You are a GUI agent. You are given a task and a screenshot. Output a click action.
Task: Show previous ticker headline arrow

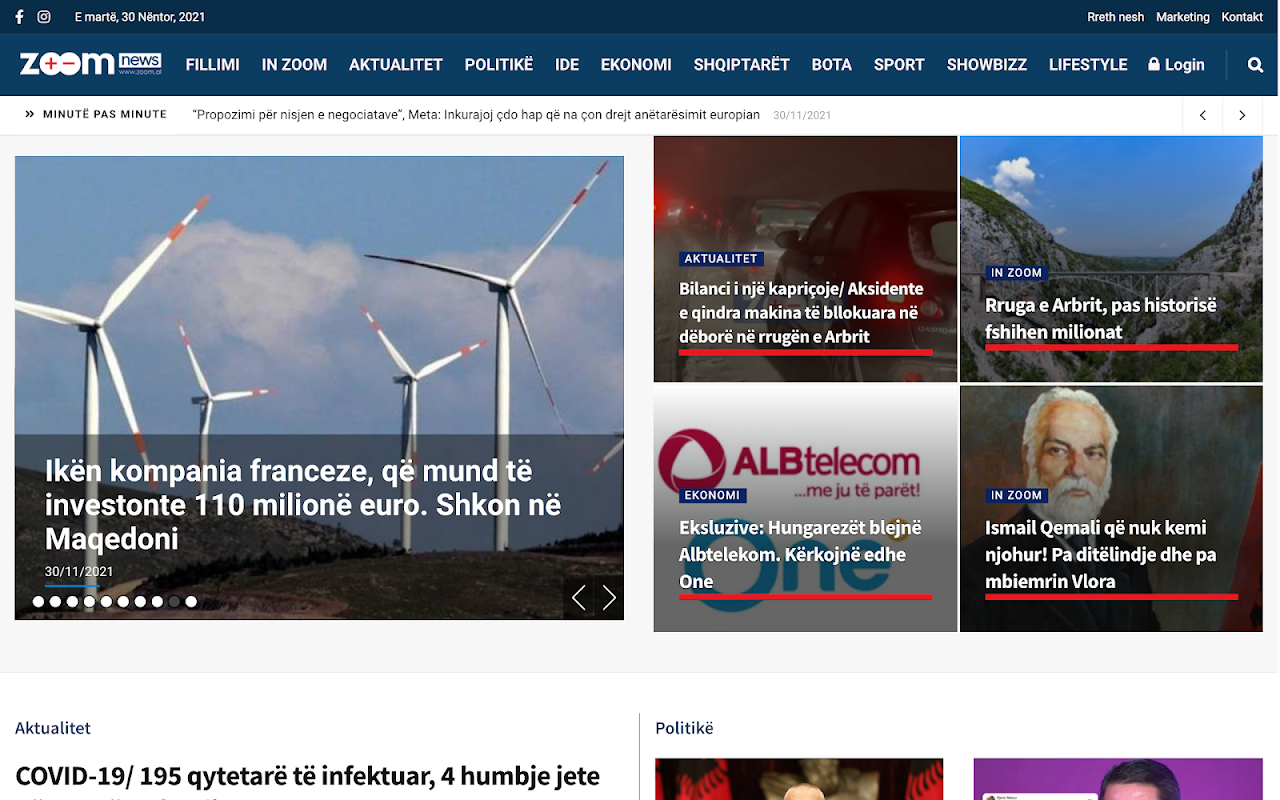[1203, 115]
